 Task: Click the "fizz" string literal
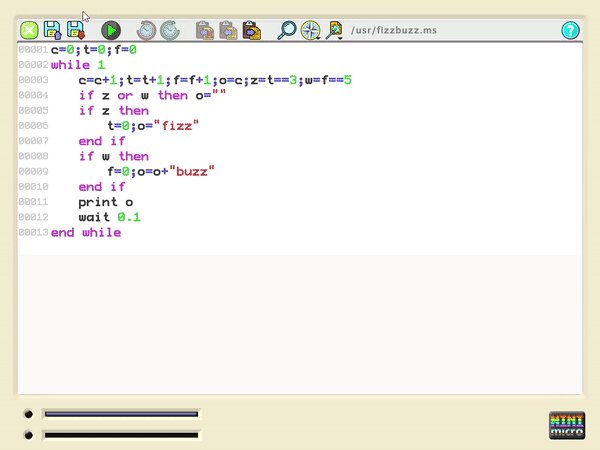(x=176, y=126)
